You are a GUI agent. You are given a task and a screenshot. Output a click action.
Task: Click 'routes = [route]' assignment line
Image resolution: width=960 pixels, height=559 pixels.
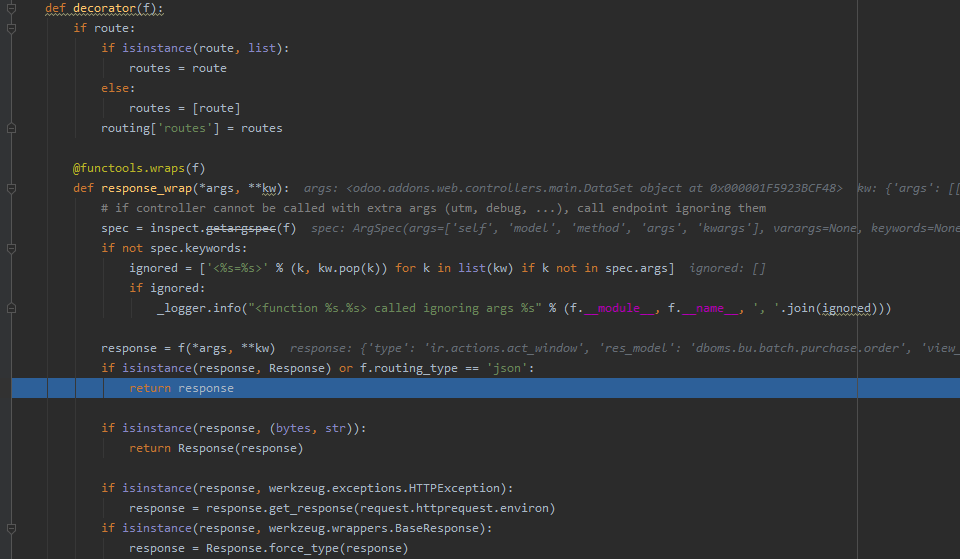pyautogui.click(x=184, y=108)
